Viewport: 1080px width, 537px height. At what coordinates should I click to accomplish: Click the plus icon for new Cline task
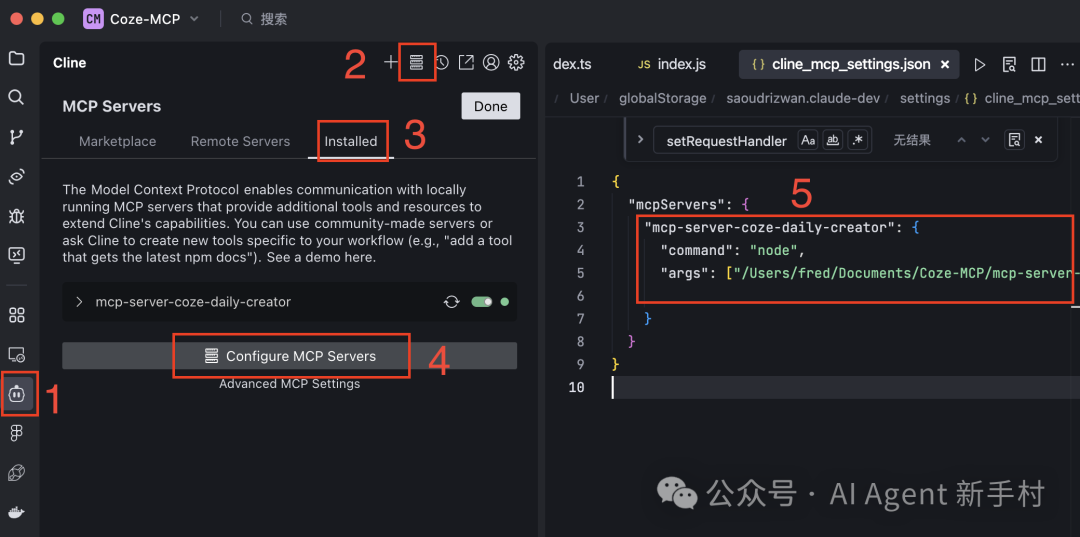[391, 63]
